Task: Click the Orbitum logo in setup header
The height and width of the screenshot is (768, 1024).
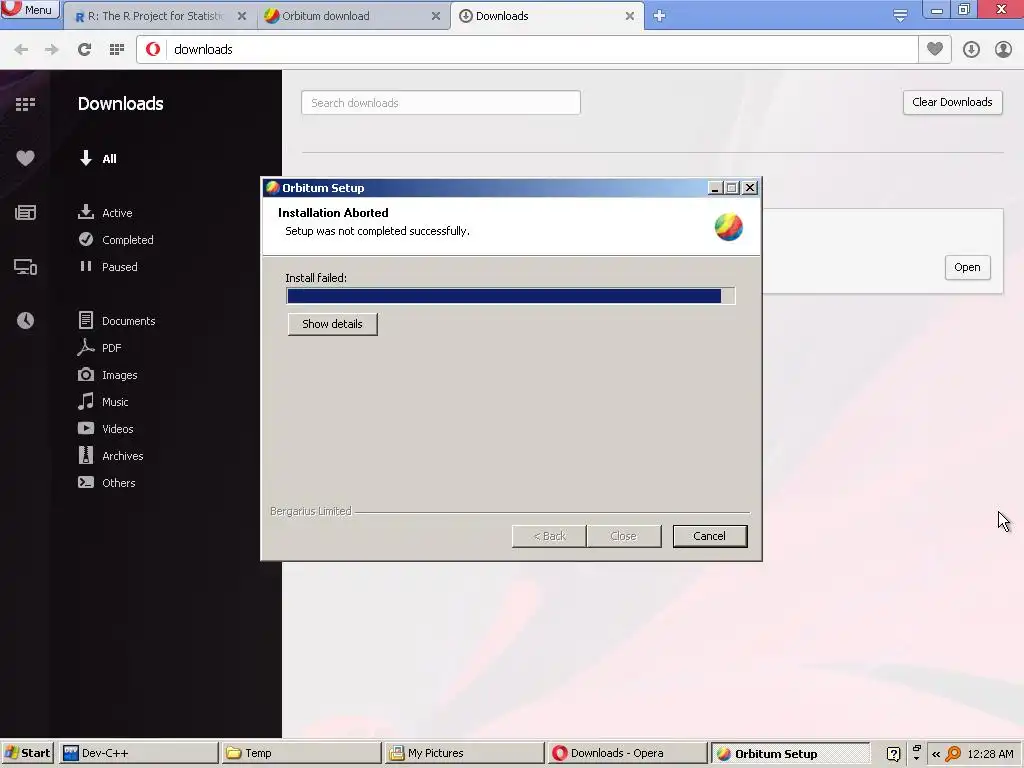Action: click(x=729, y=227)
